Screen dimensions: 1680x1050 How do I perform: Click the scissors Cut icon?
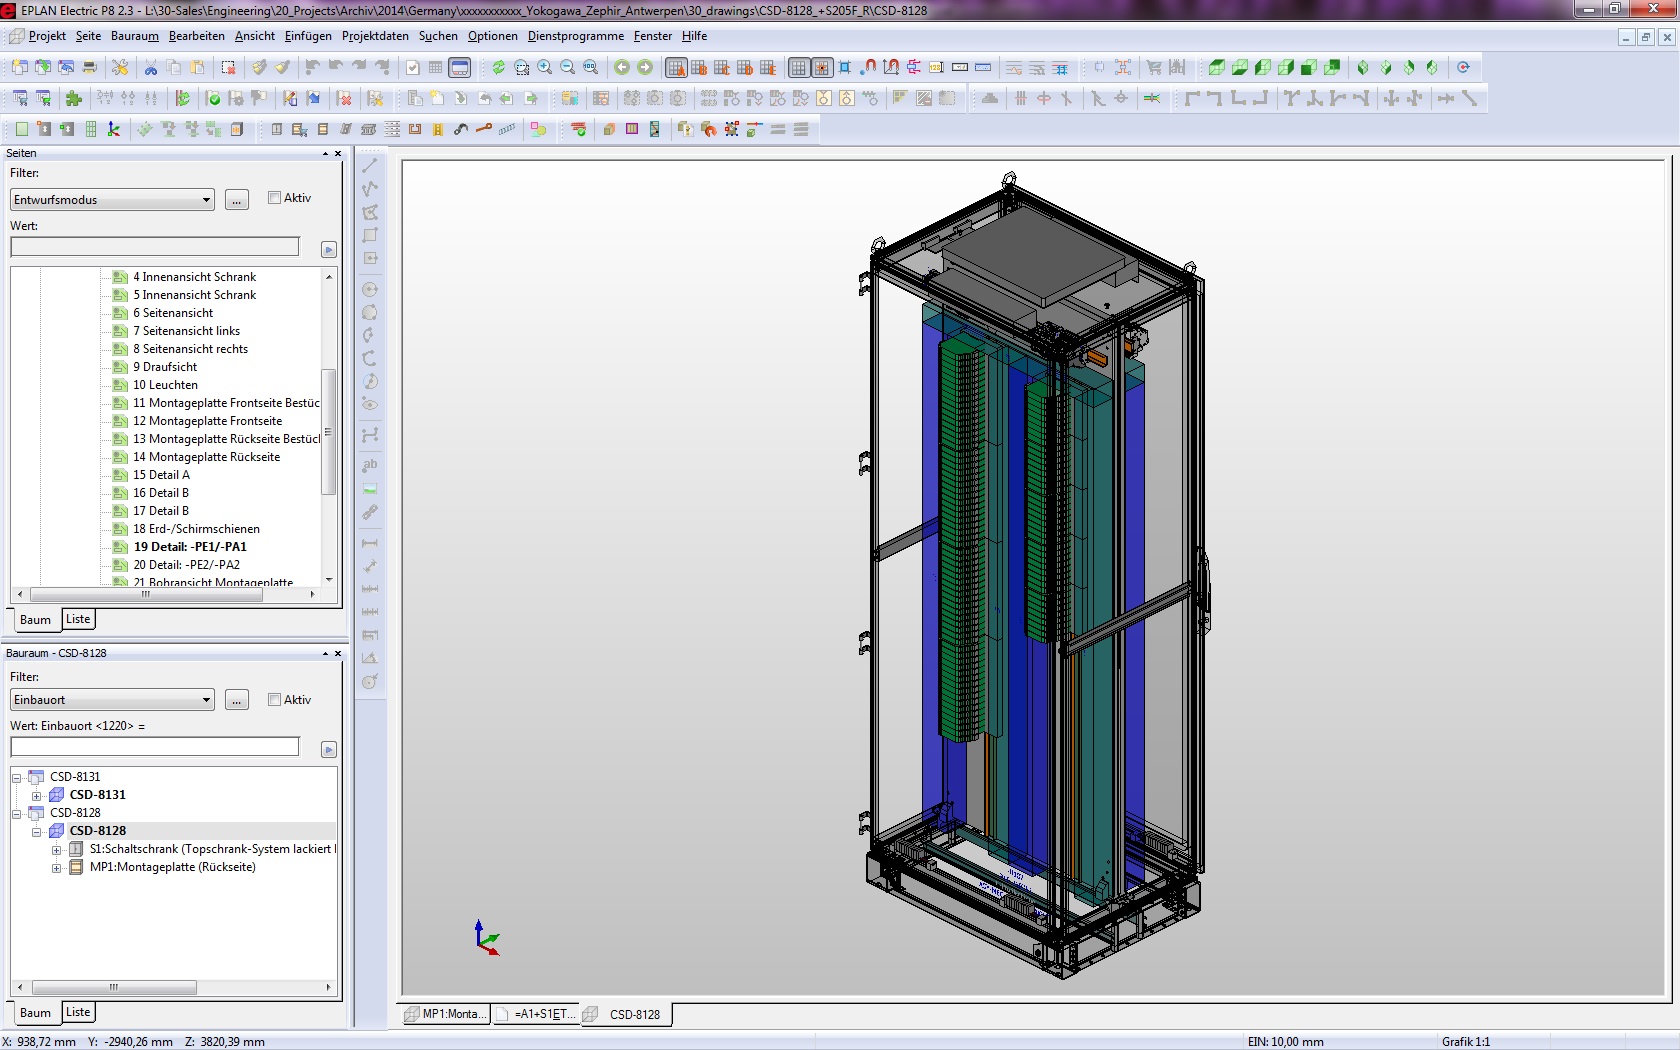coord(151,68)
